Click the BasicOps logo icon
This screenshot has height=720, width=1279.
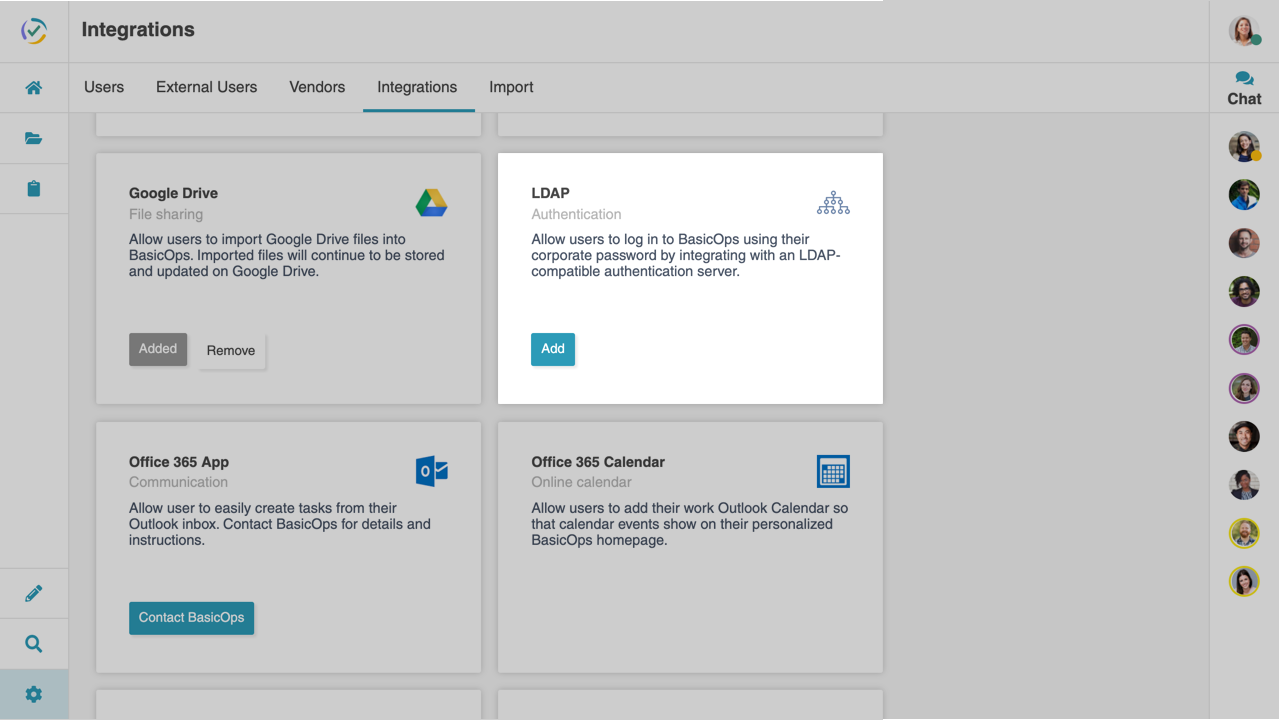click(34, 31)
